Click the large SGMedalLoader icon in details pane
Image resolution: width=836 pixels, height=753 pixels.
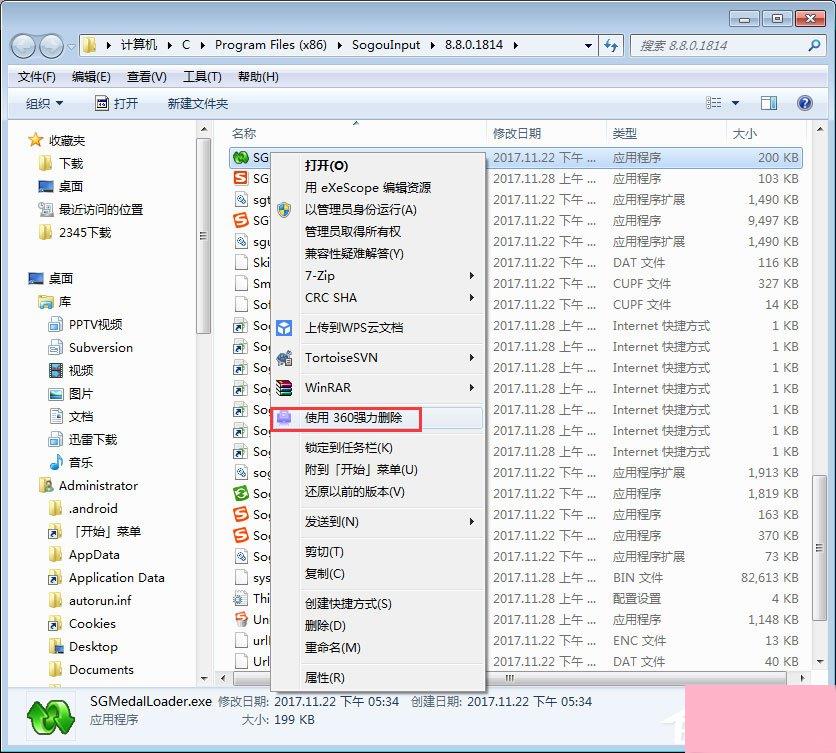[51, 717]
